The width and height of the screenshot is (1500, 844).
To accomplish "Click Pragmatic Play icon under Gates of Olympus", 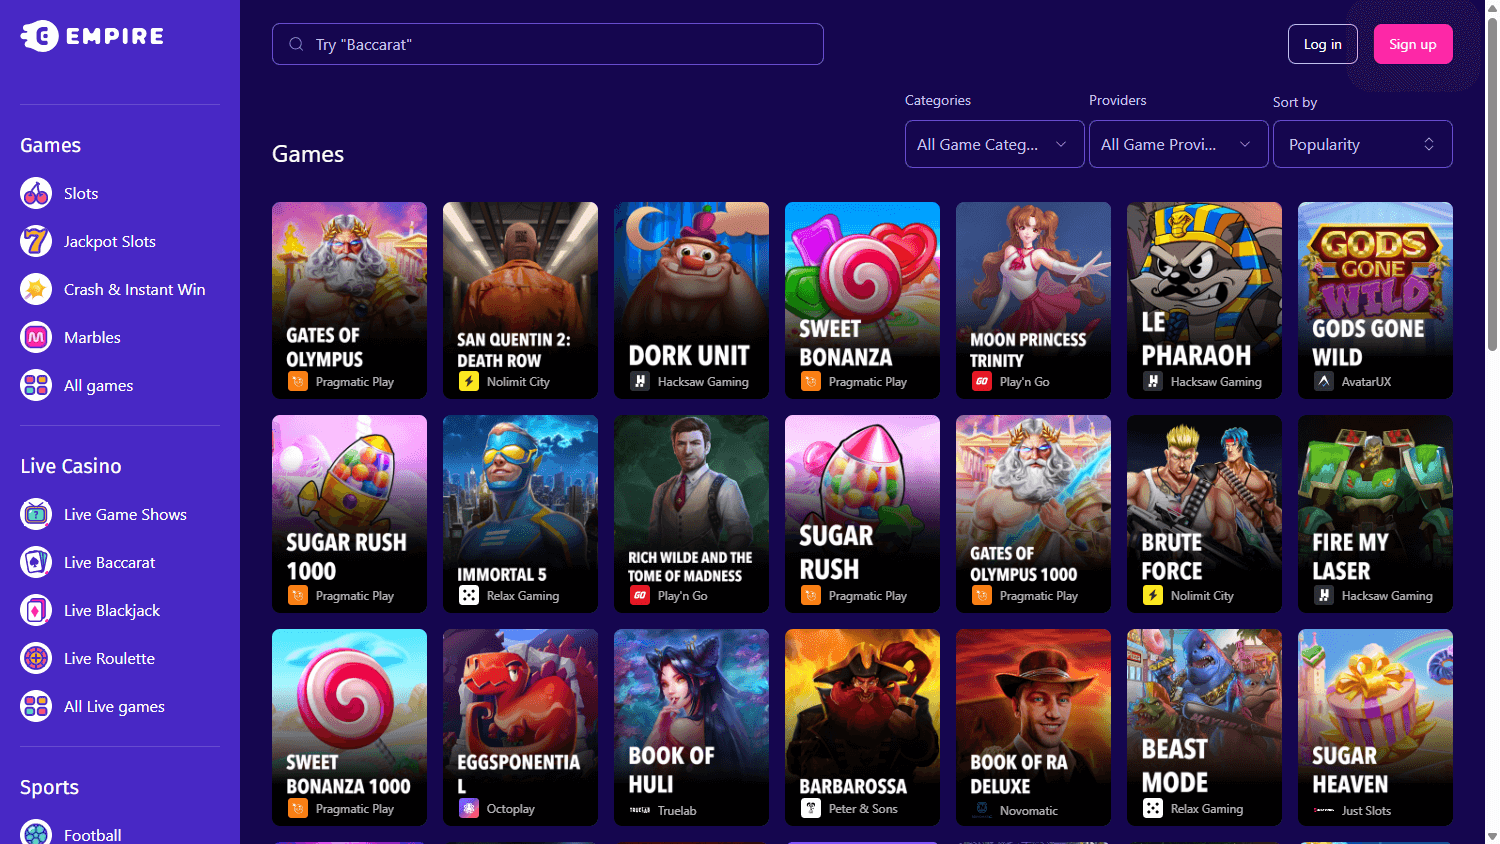I will [x=298, y=381].
